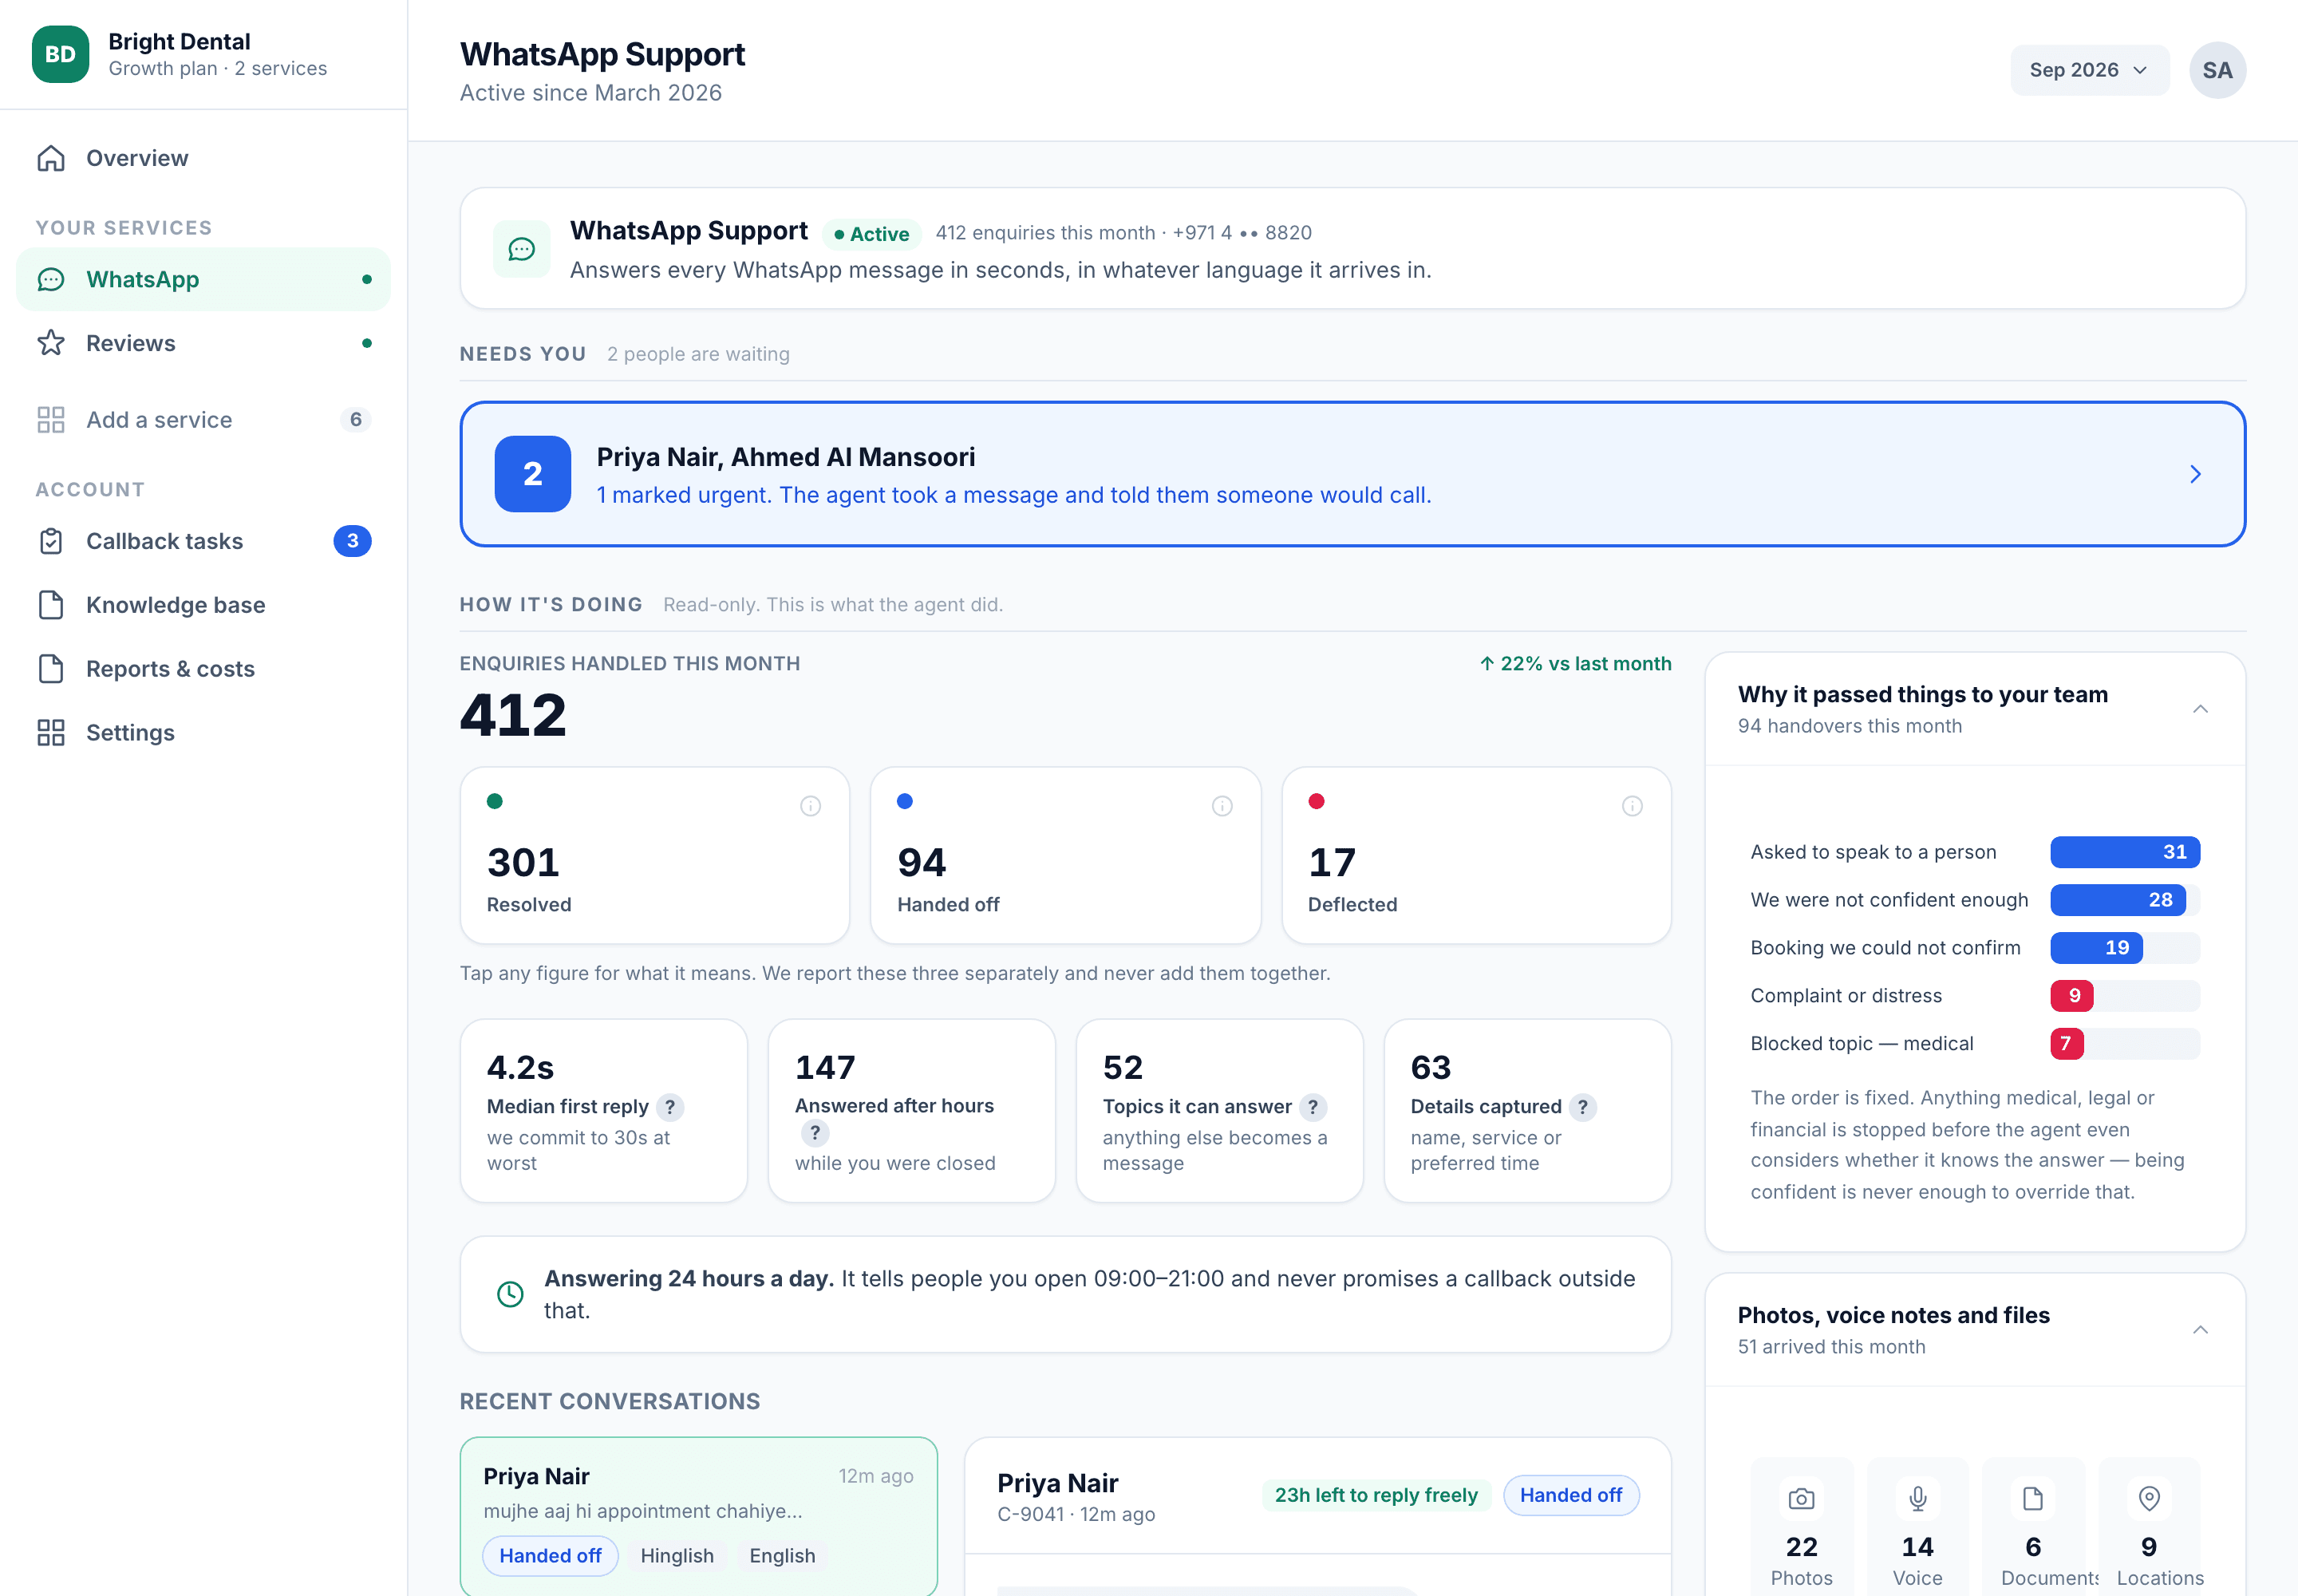The image size is (2298, 1596).
Task: Click the Overview home icon
Action: tap(51, 158)
